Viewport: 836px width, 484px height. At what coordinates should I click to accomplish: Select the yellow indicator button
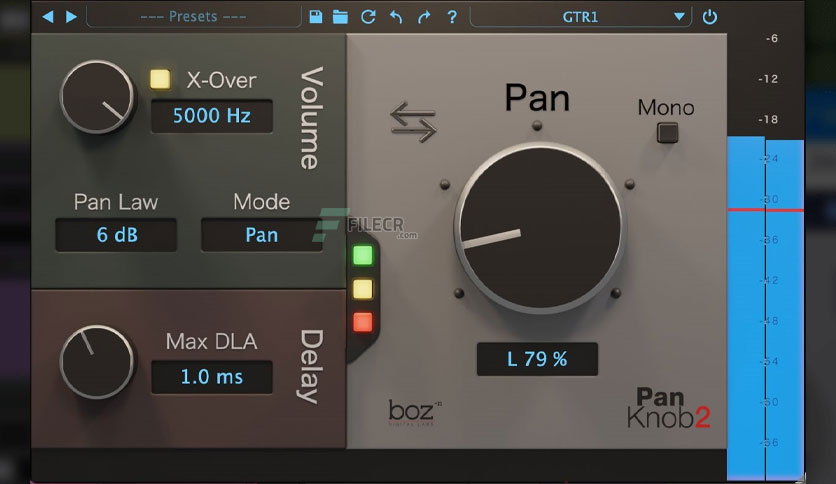pyautogui.click(x=363, y=289)
